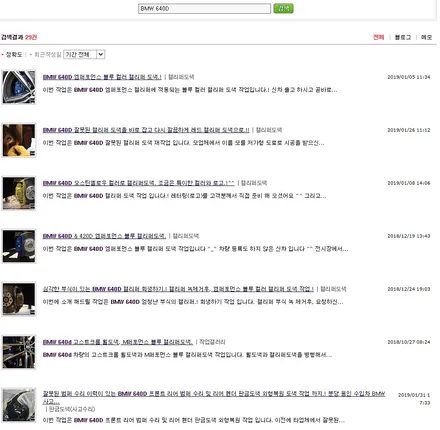The width and height of the screenshot is (440, 430).
Task: Open the wheel painting thumbnail
Action: (x=19, y=352)
